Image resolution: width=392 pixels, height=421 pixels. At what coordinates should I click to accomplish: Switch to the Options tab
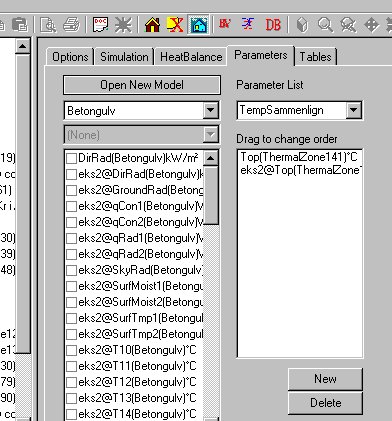coord(70,57)
